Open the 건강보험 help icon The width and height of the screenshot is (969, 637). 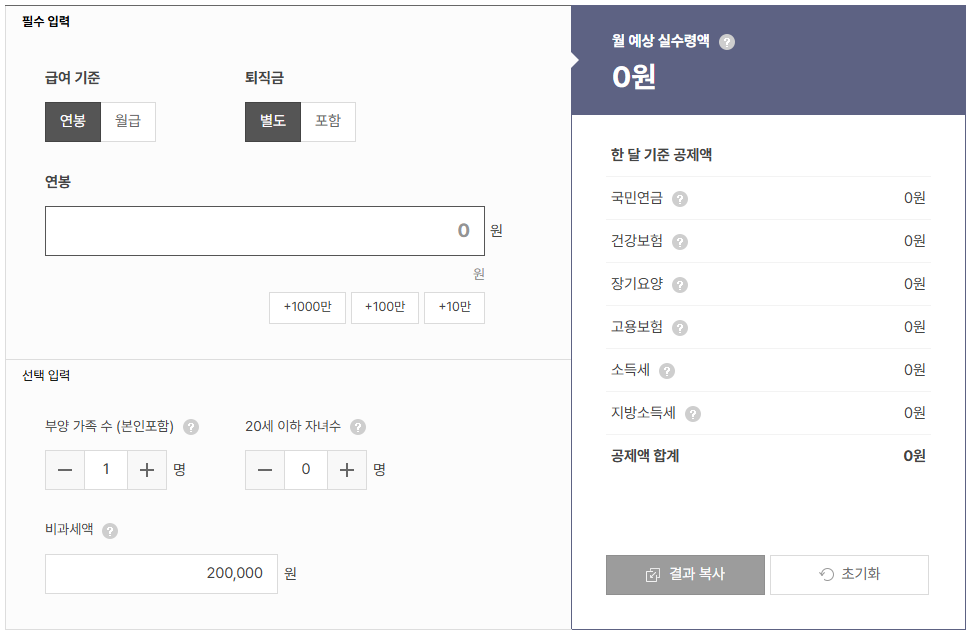681,242
